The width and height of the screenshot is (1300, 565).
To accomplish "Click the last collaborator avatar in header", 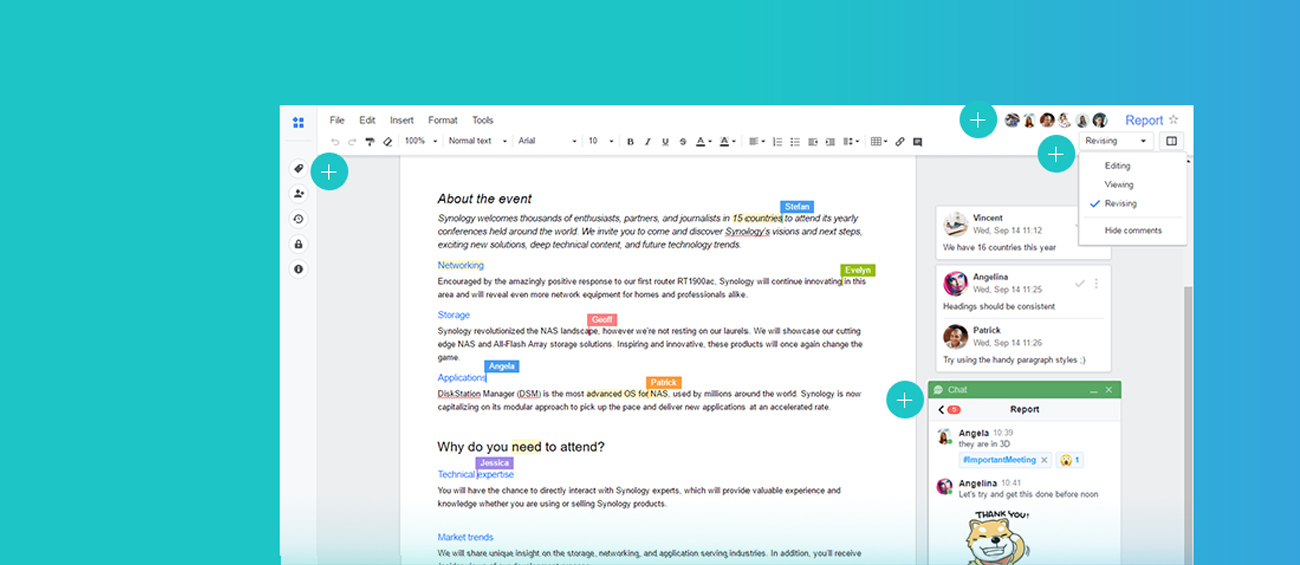I will [x=1100, y=120].
